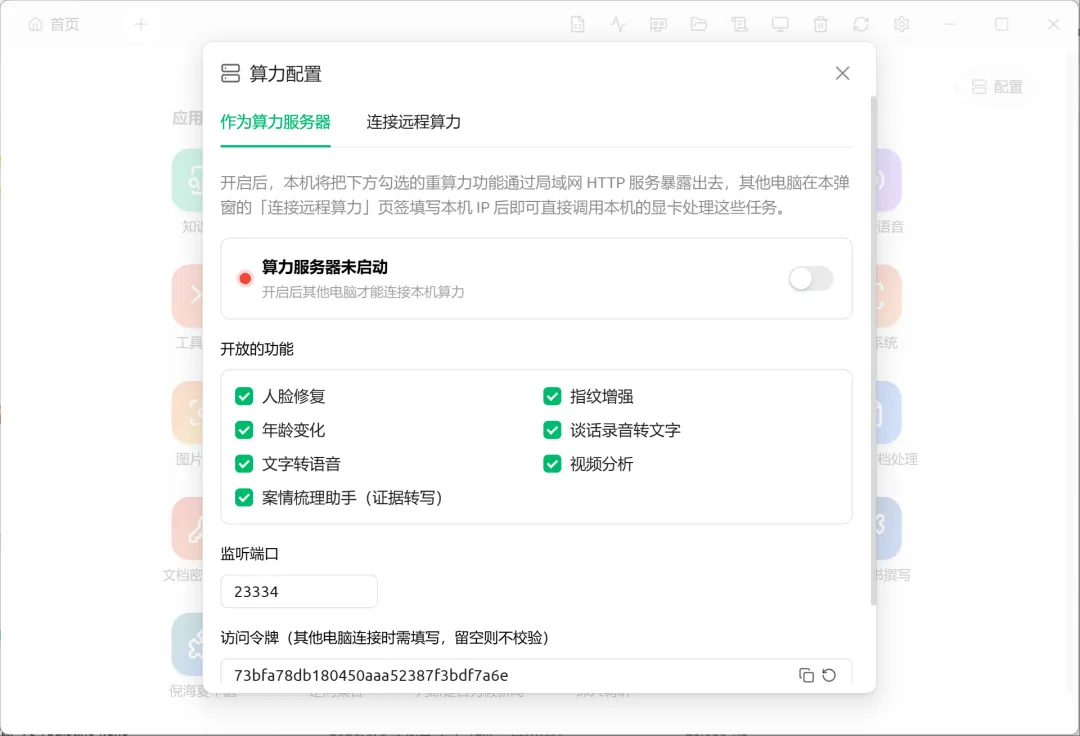Click the 算力配置 dialog title
Screen dimensions: 1080x736
285,74
